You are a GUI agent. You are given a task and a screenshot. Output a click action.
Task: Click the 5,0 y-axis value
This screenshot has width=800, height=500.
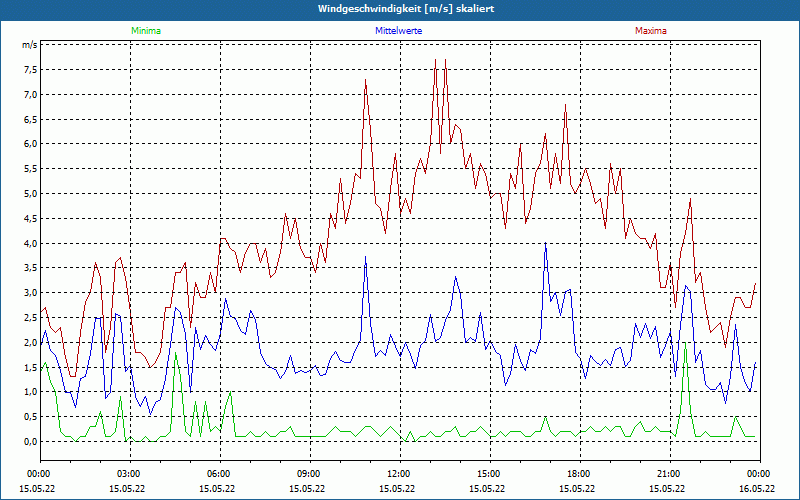coord(31,194)
